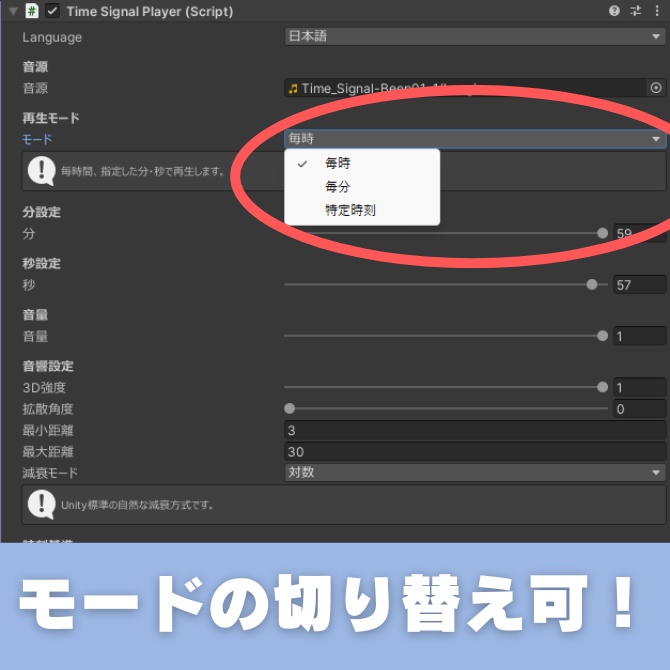Image resolution: width=670 pixels, height=670 pixels.
Task: Open the component help reference icon
Action: coord(614,11)
